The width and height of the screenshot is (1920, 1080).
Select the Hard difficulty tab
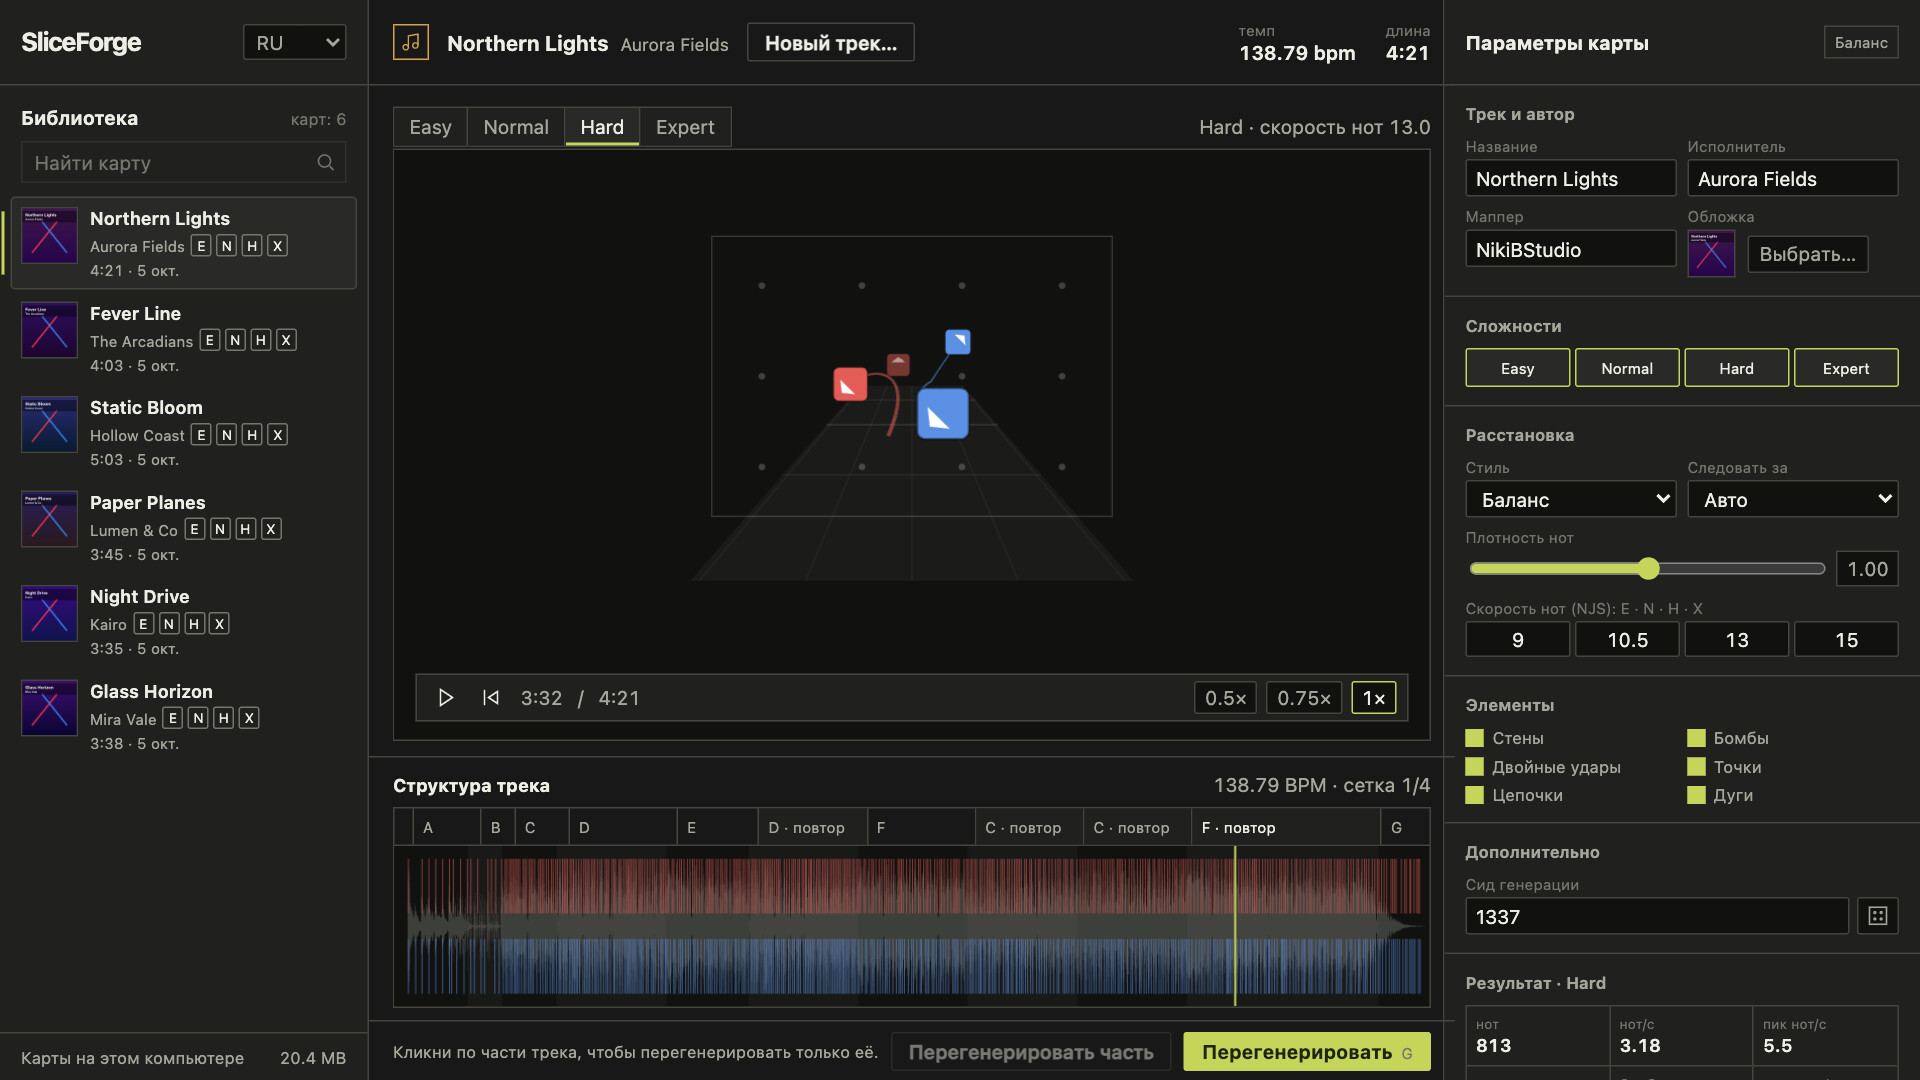click(x=602, y=127)
